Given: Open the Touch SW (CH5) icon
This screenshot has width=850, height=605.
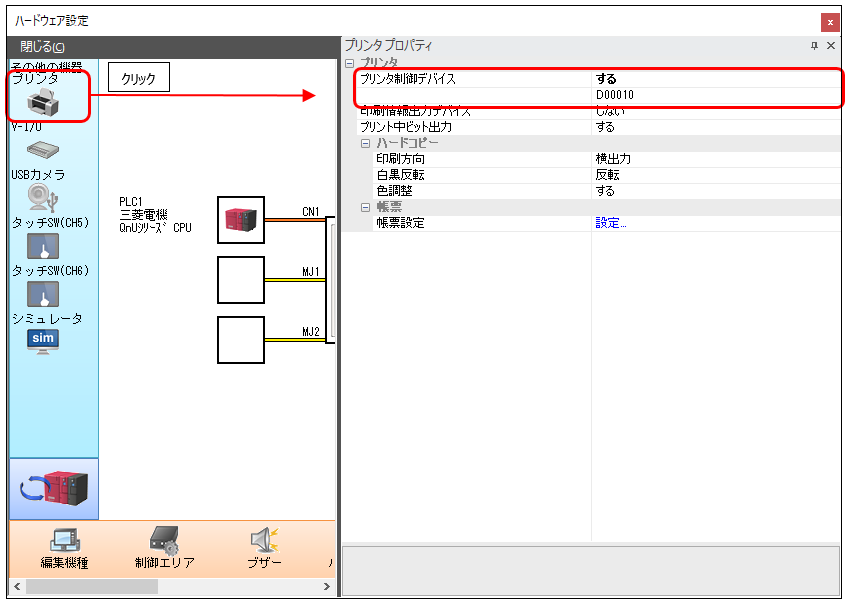Looking at the screenshot, I should pyautogui.click(x=42, y=246).
